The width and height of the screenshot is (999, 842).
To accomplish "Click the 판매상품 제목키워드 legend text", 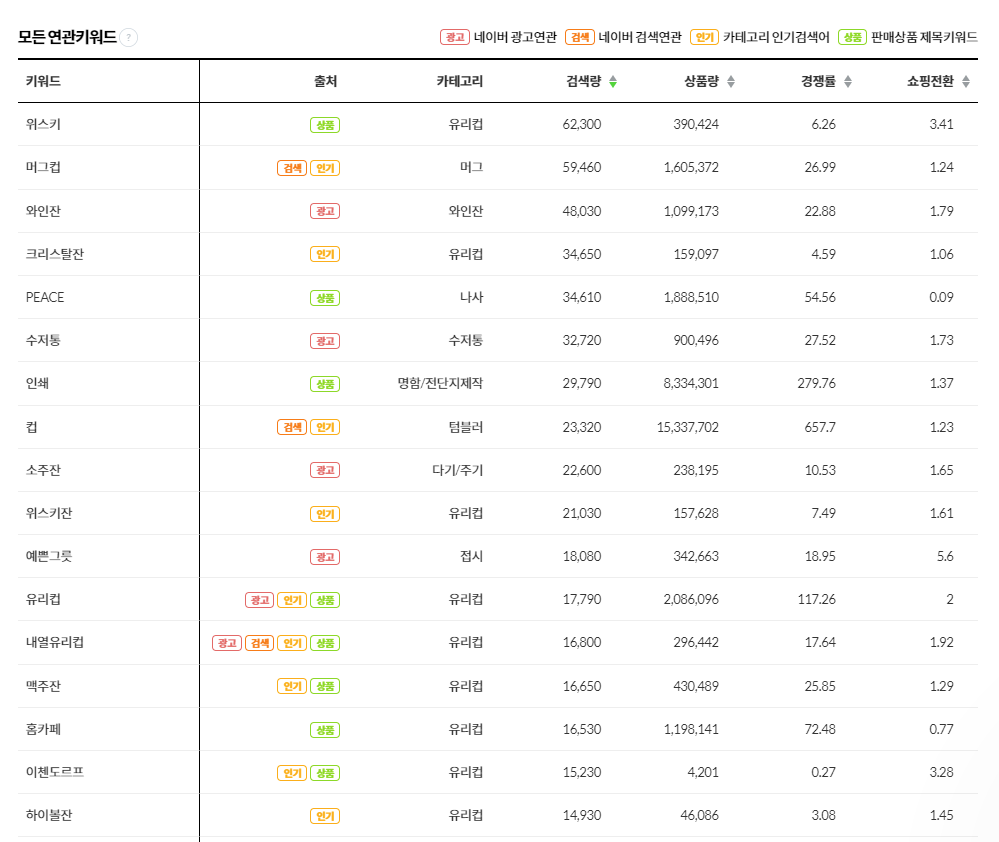I will tap(924, 38).
